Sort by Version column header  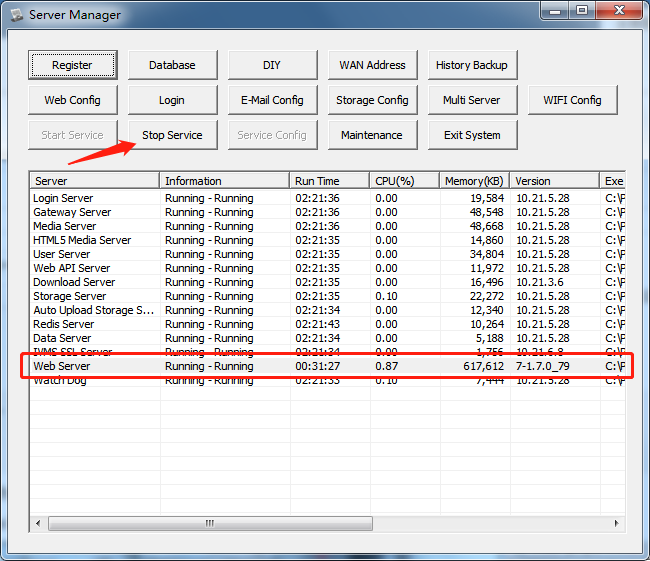pos(555,181)
